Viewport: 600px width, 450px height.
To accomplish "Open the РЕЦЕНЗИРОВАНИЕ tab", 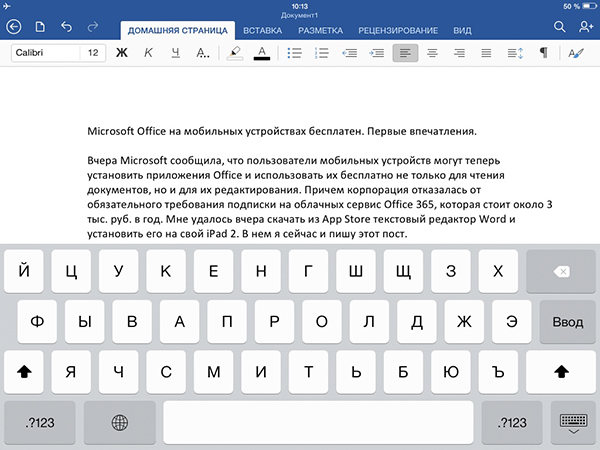I will click(x=398, y=31).
